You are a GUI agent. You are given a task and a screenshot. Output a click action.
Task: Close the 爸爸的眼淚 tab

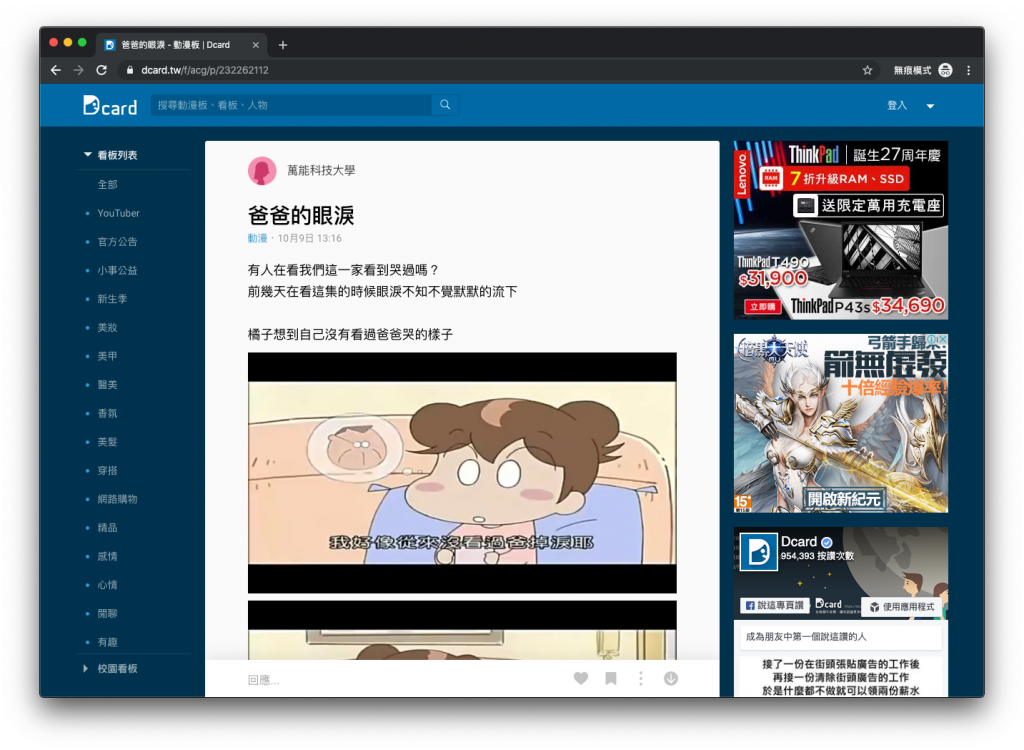(x=255, y=45)
